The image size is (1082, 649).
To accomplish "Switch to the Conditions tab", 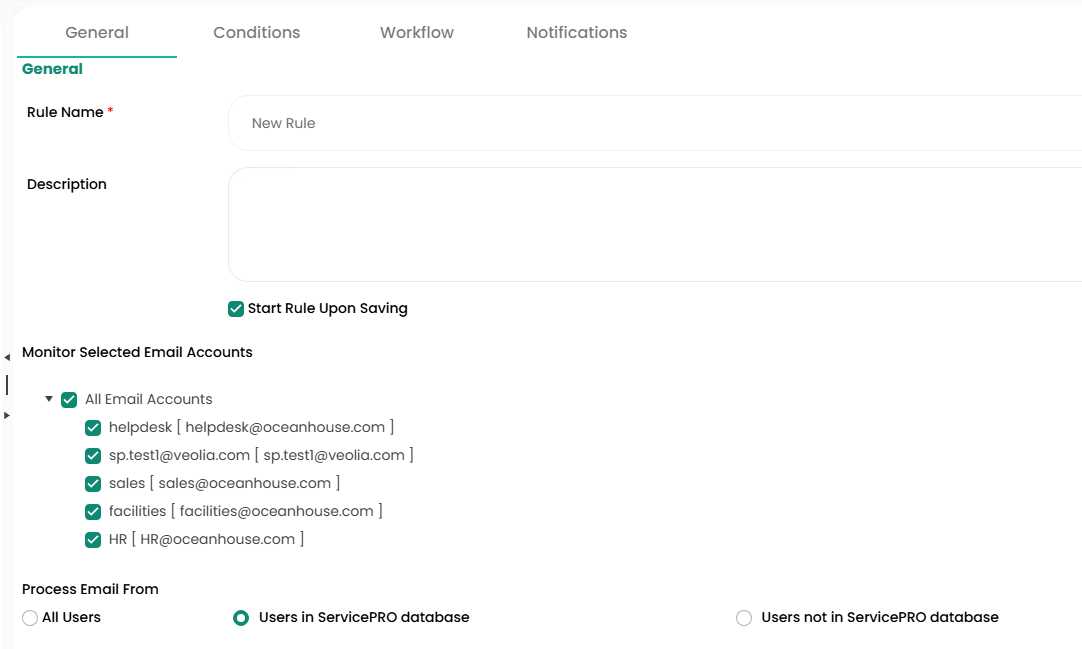I will pyautogui.click(x=257, y=33).
